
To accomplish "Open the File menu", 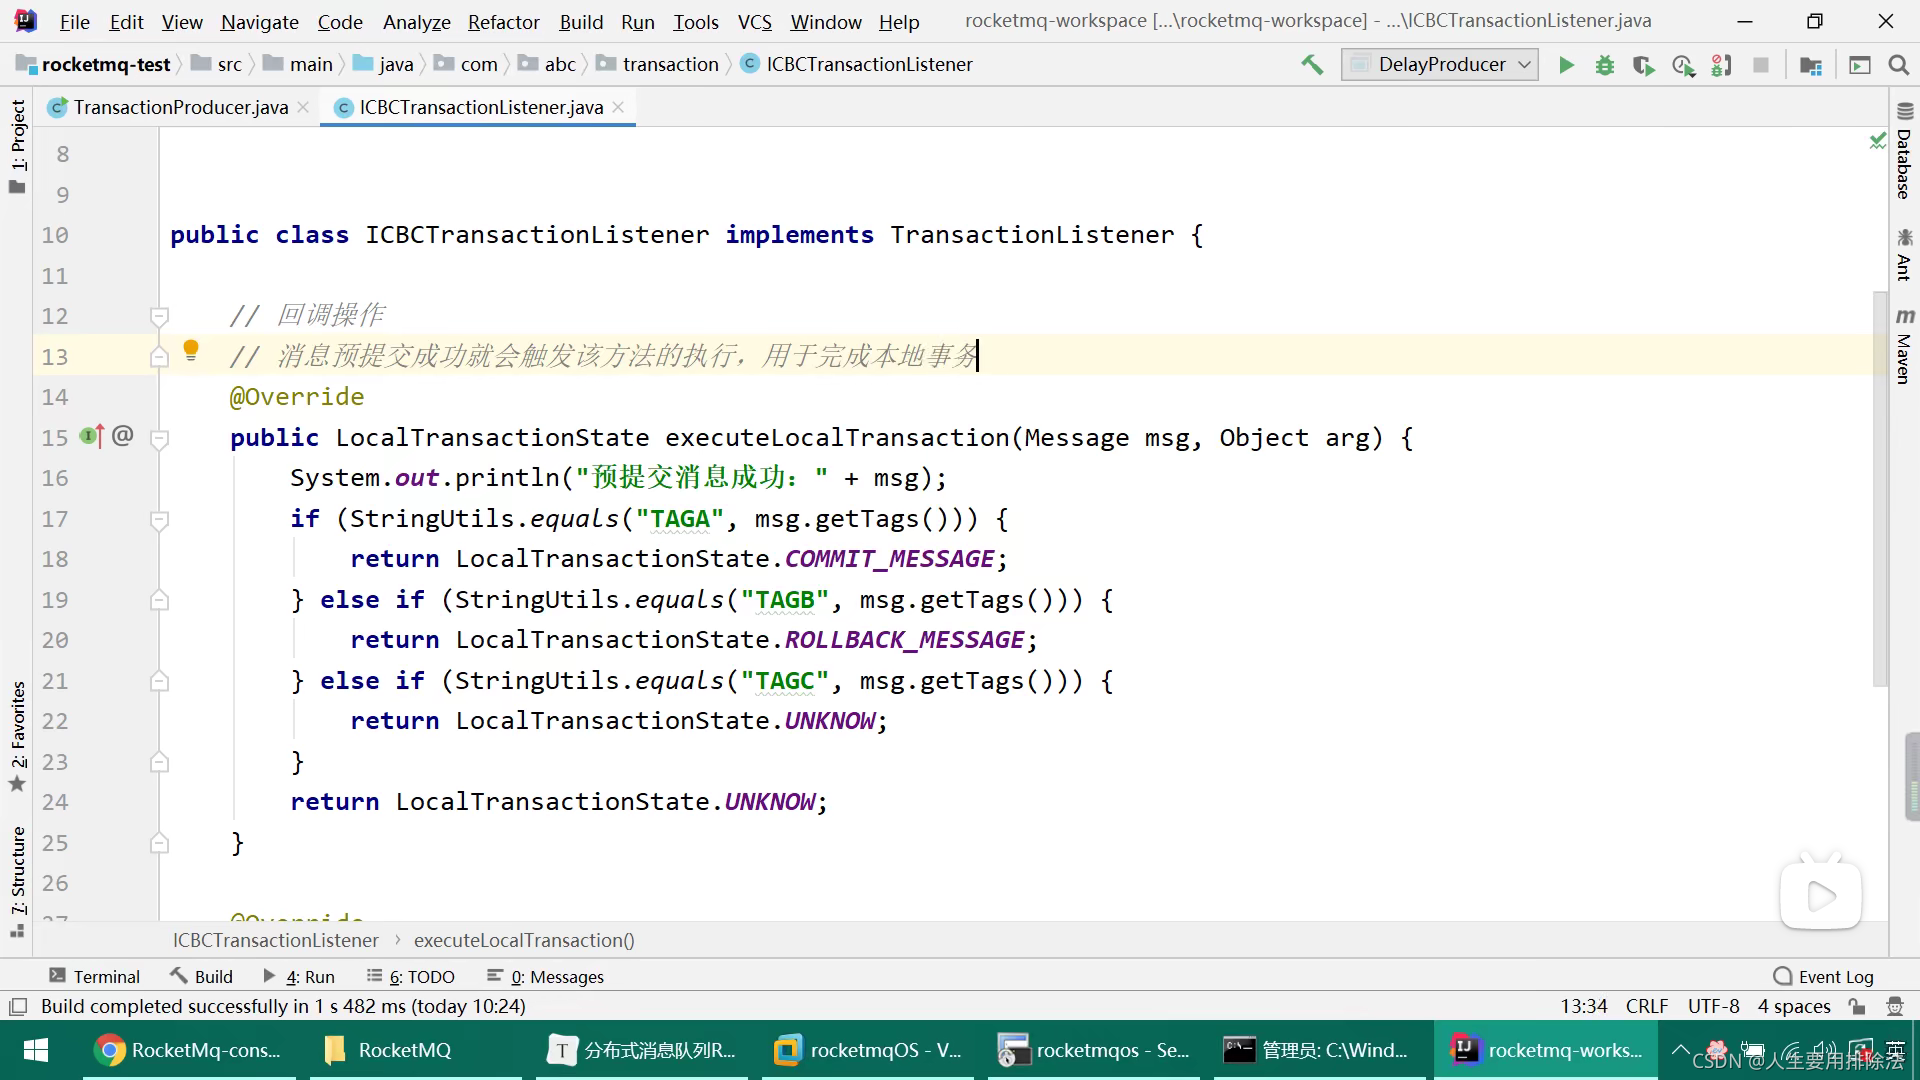I will pos(74,22).
